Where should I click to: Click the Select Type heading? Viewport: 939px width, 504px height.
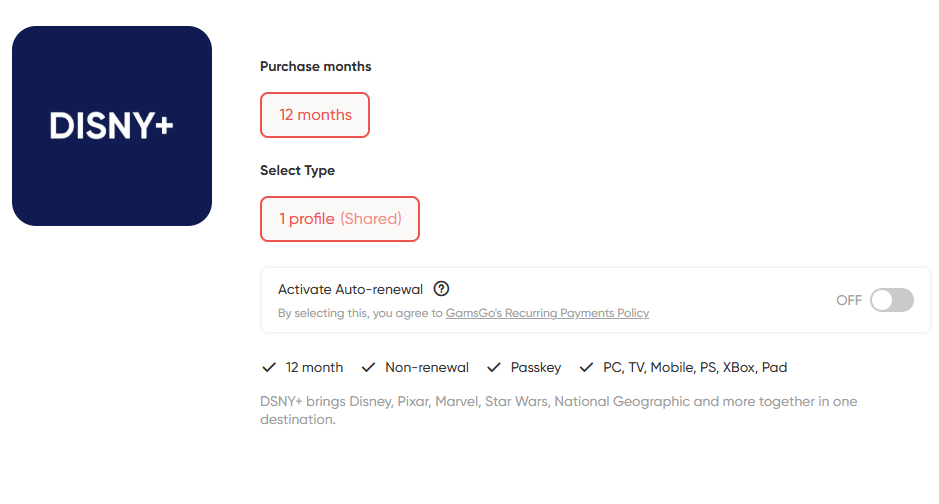tap(297, 171)
